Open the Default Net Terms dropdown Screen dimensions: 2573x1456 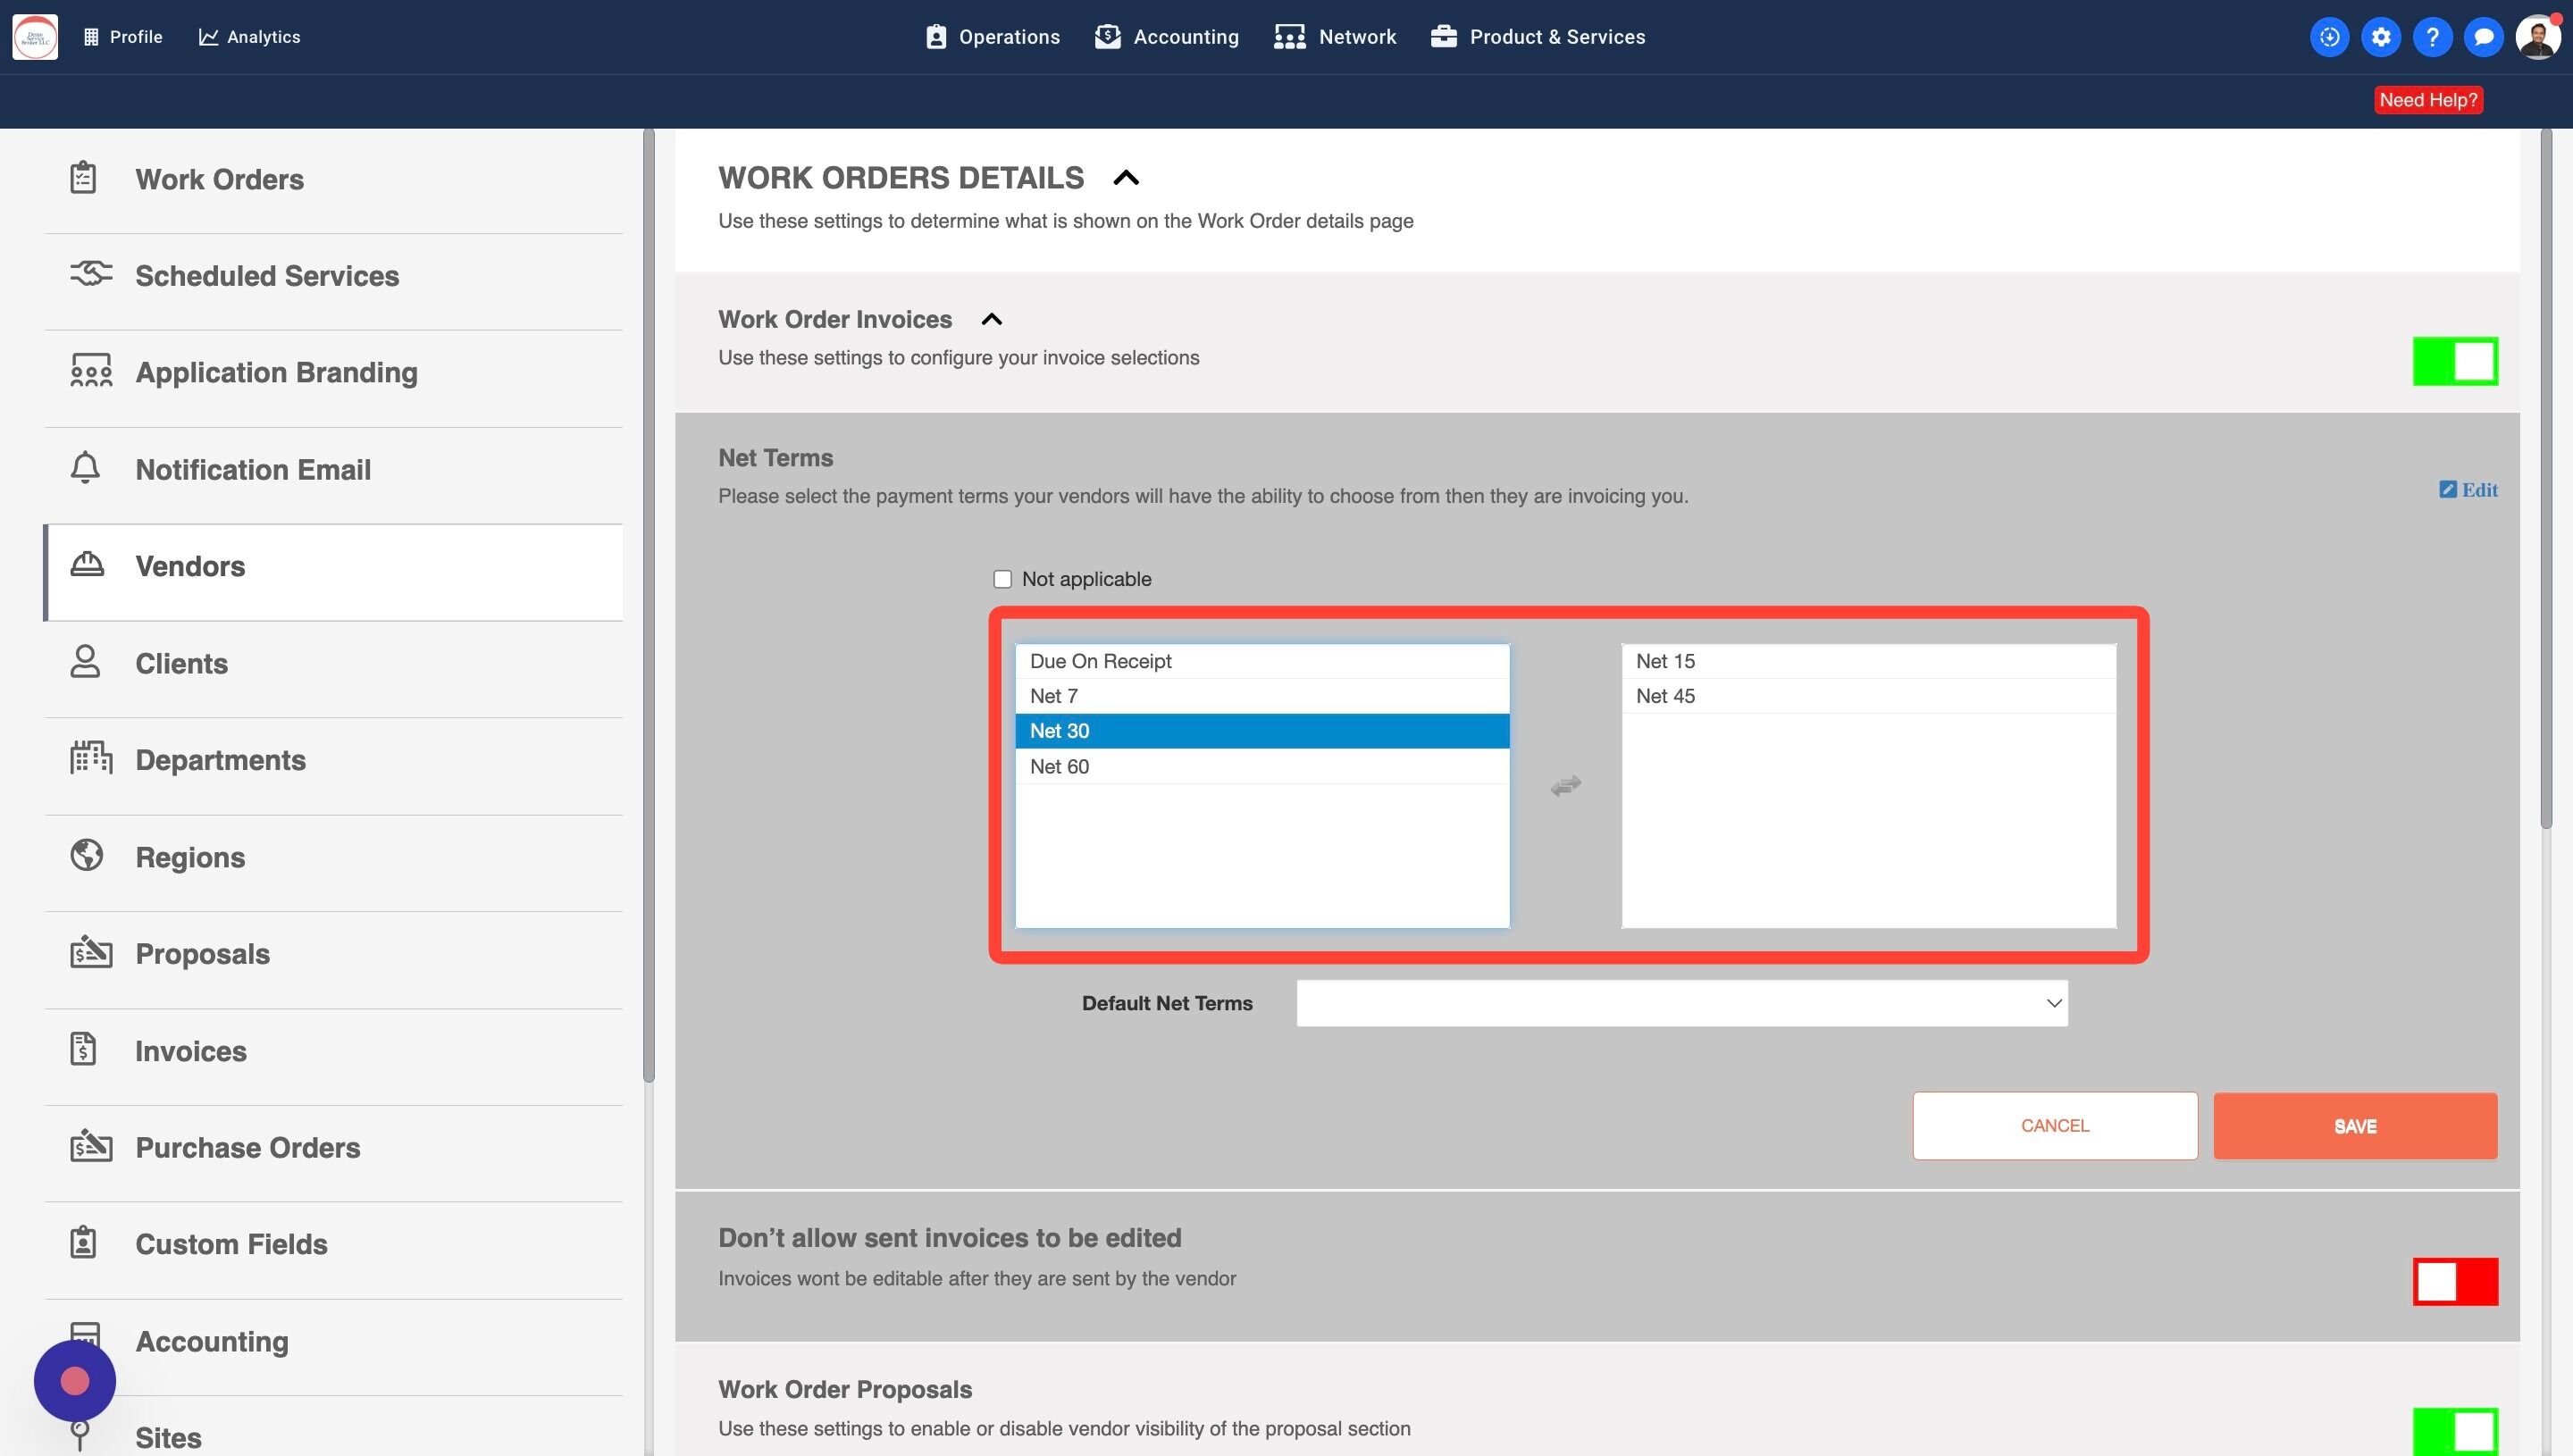click(x=1681, y=1003)
